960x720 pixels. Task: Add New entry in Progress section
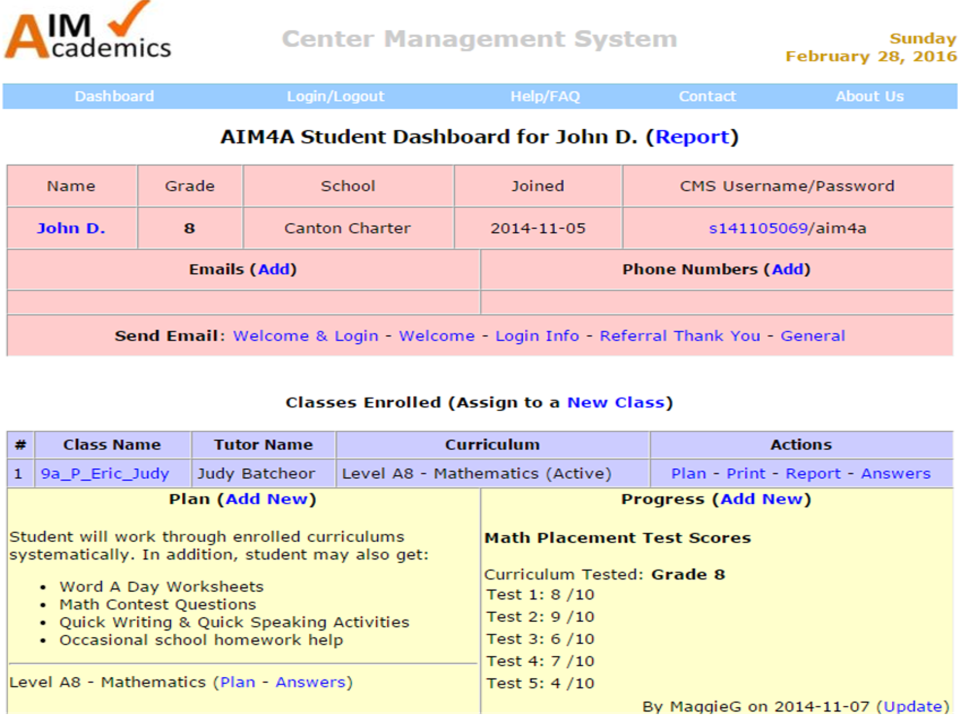(761, 498)
